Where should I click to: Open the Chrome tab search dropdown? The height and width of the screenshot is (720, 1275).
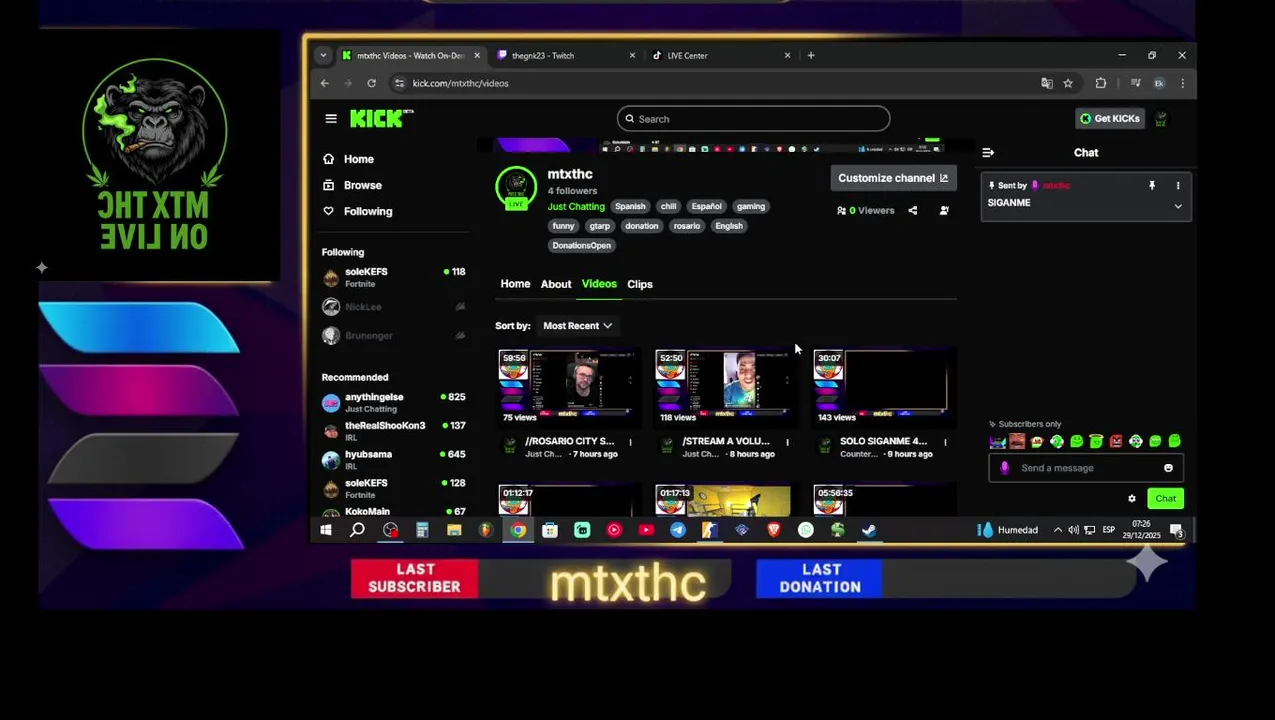pyautogui.click(x=322, y=56)
